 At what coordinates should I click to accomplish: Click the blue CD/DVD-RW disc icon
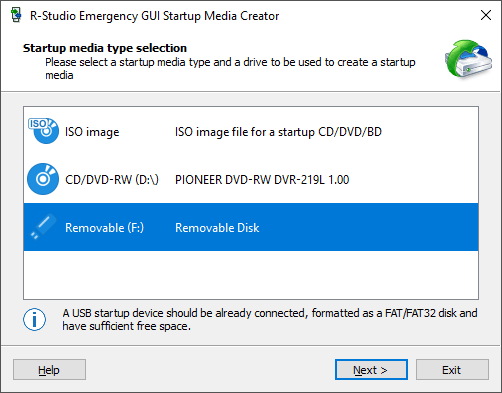(43, 179)
